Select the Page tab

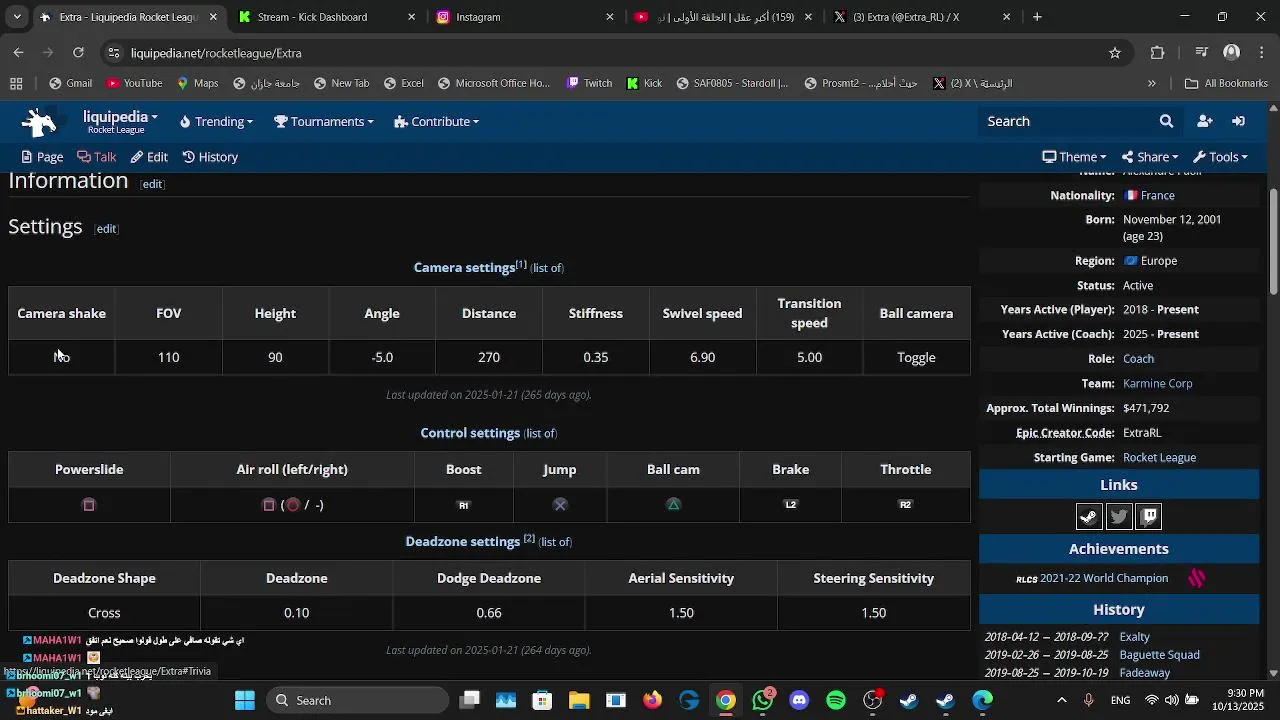click(x=42, y=157)
